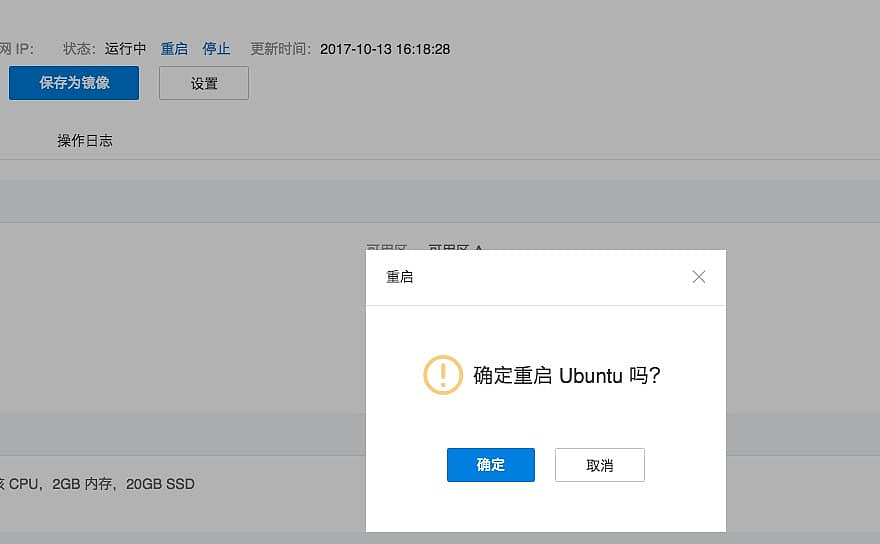Screen dimensions: 880x544
Task: Confirm restart with the 确定 button
Action: pyautogui.click(x=490, y=465)
